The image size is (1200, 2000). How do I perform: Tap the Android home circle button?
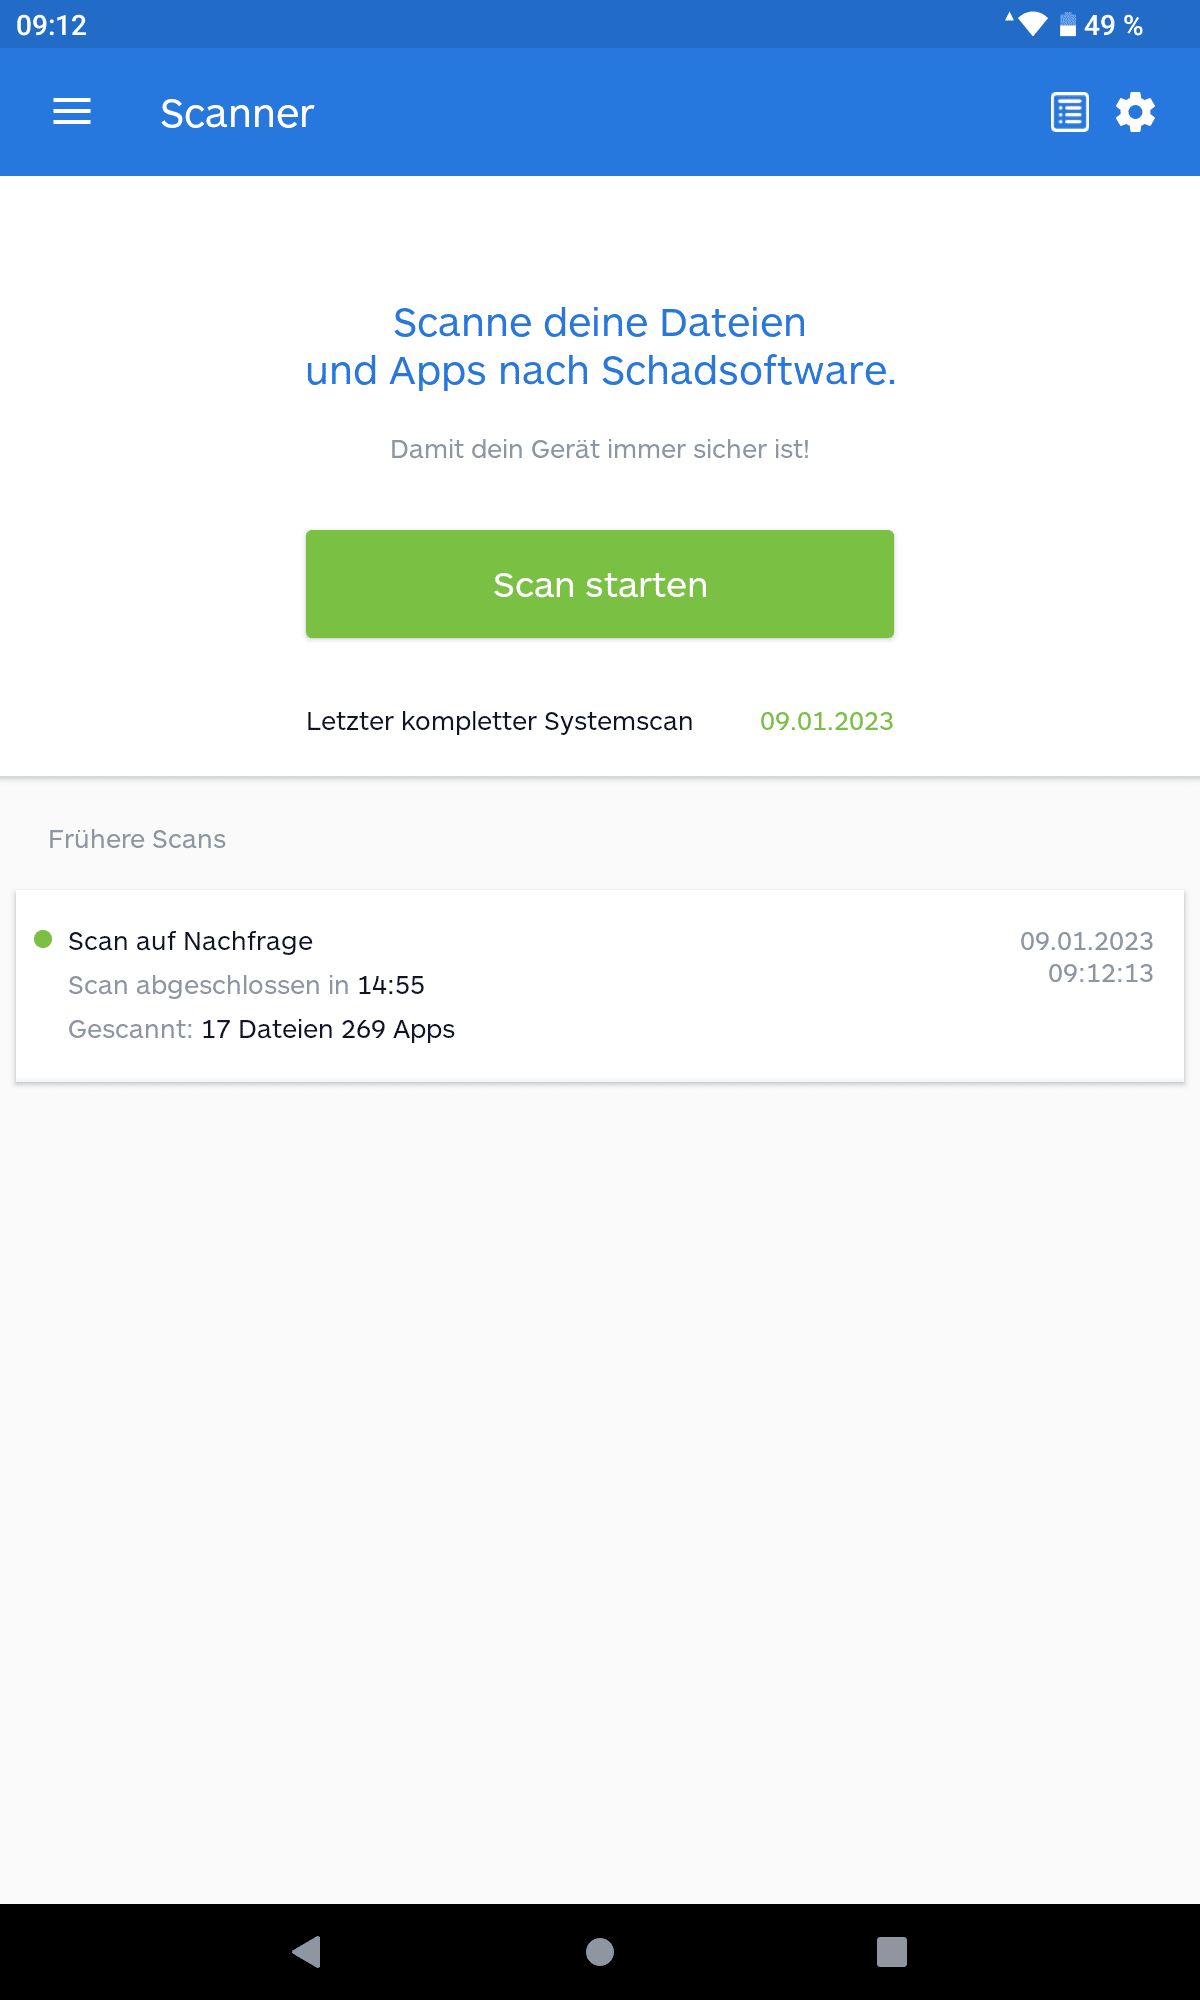click(600, 1951)
